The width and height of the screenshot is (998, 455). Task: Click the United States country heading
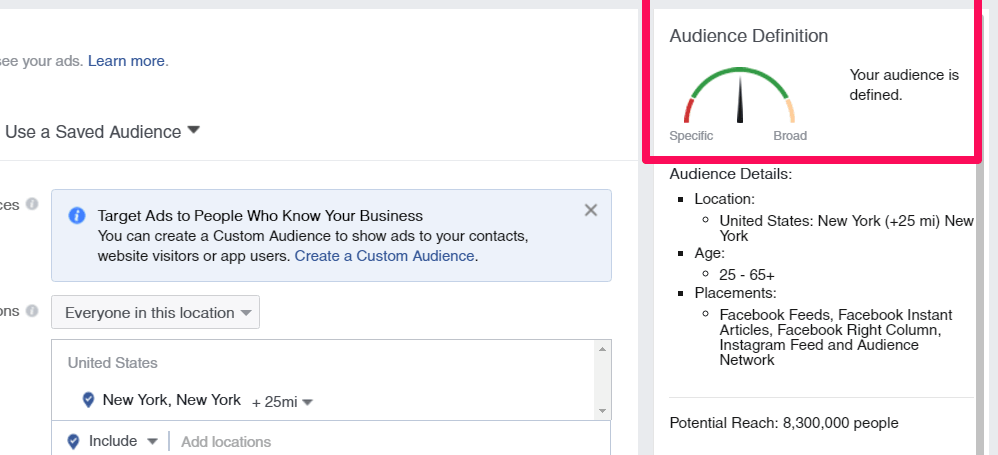(113, 363)
